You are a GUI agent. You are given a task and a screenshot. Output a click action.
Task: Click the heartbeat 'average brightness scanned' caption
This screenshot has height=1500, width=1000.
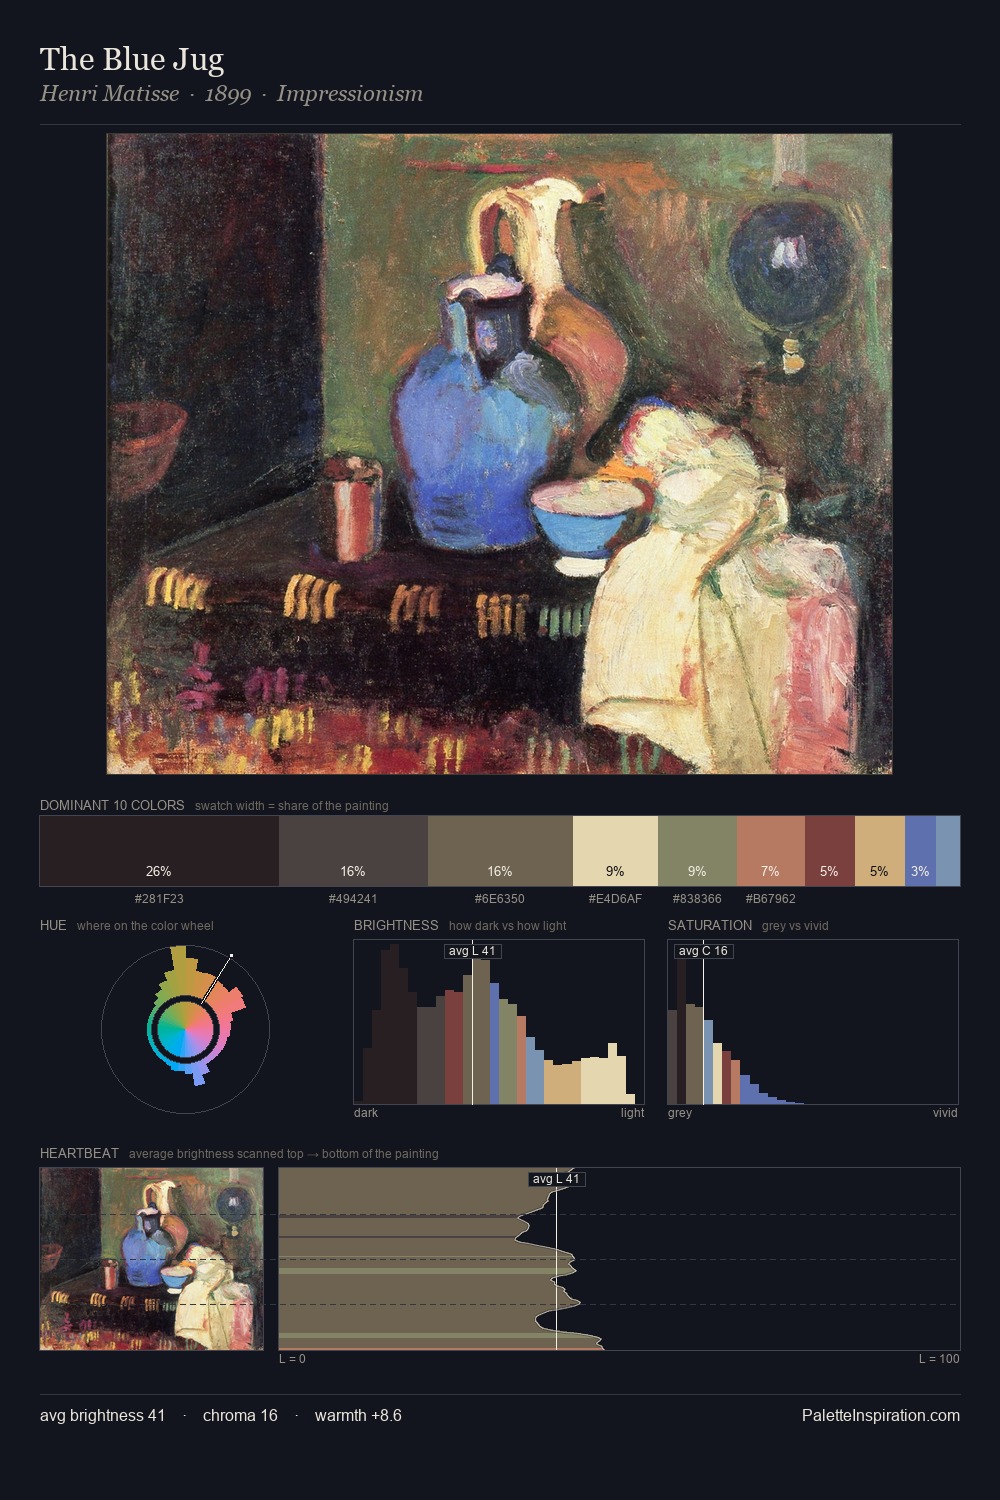283,1154
